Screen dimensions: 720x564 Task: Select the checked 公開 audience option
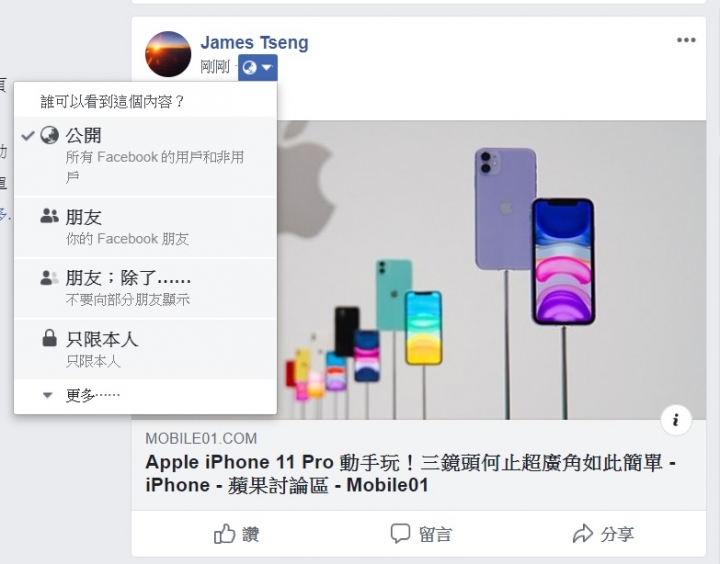pos(146,156)
